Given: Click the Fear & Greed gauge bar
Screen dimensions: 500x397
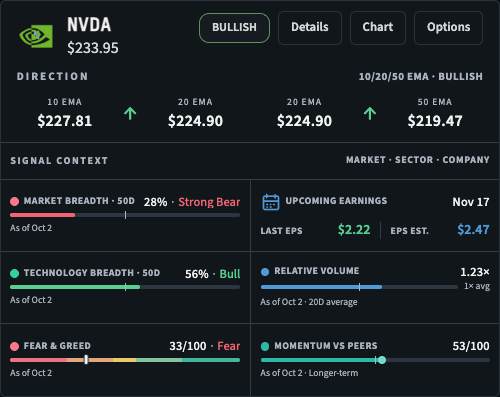Looking at the screenshot, I should 125,360.
